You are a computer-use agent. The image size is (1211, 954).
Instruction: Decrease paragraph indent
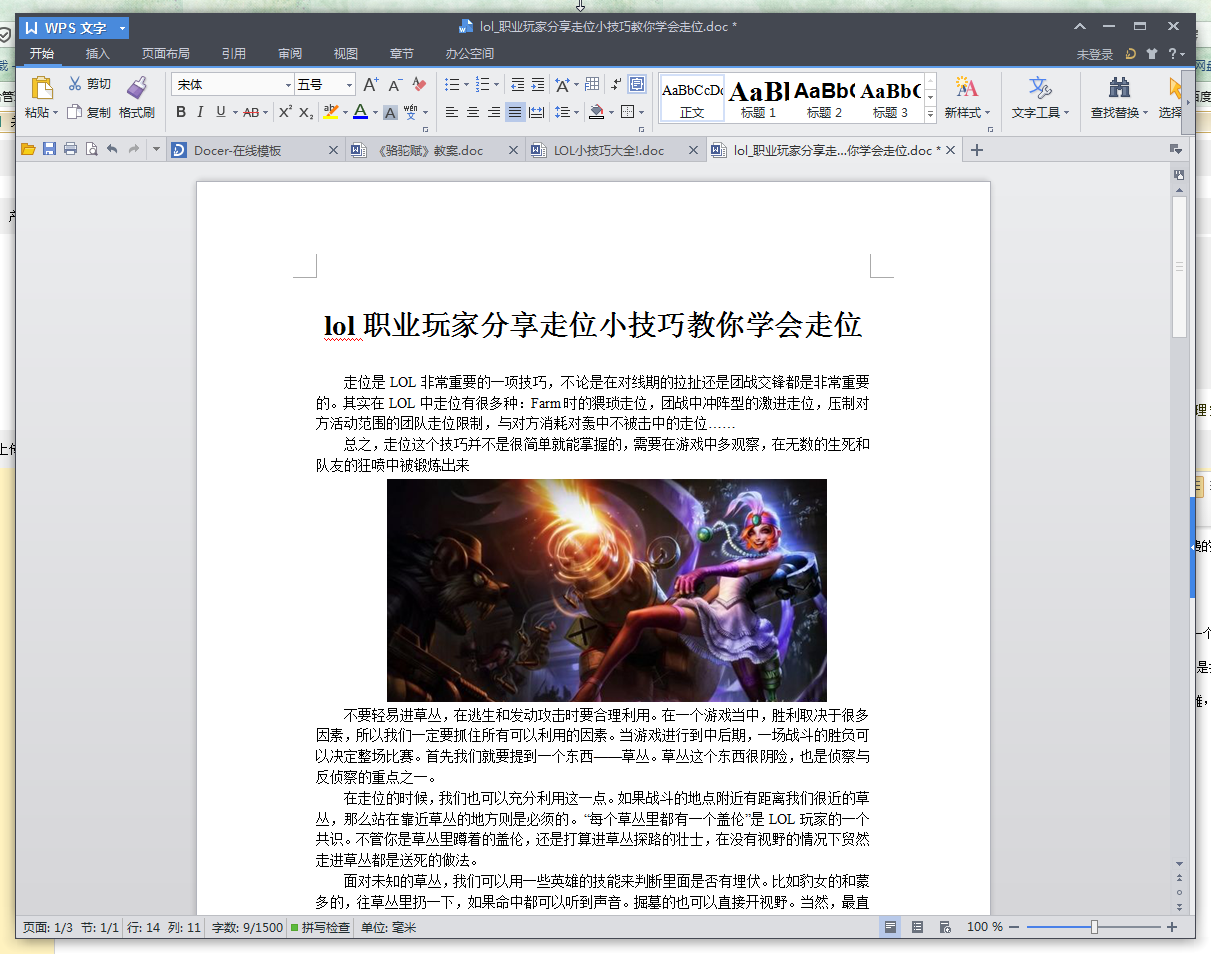517,85
